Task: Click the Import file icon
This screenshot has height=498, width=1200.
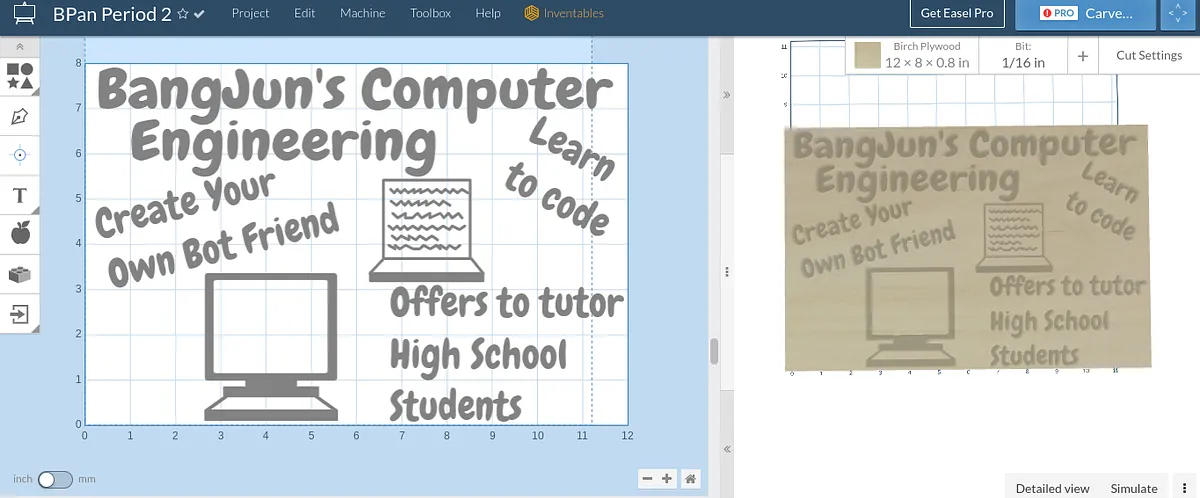Action: click(20, 314)
